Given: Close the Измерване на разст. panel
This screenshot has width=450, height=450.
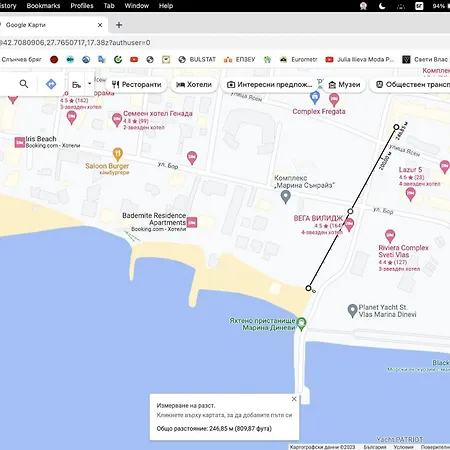Looking at the screenshot, I should point(294,399).
